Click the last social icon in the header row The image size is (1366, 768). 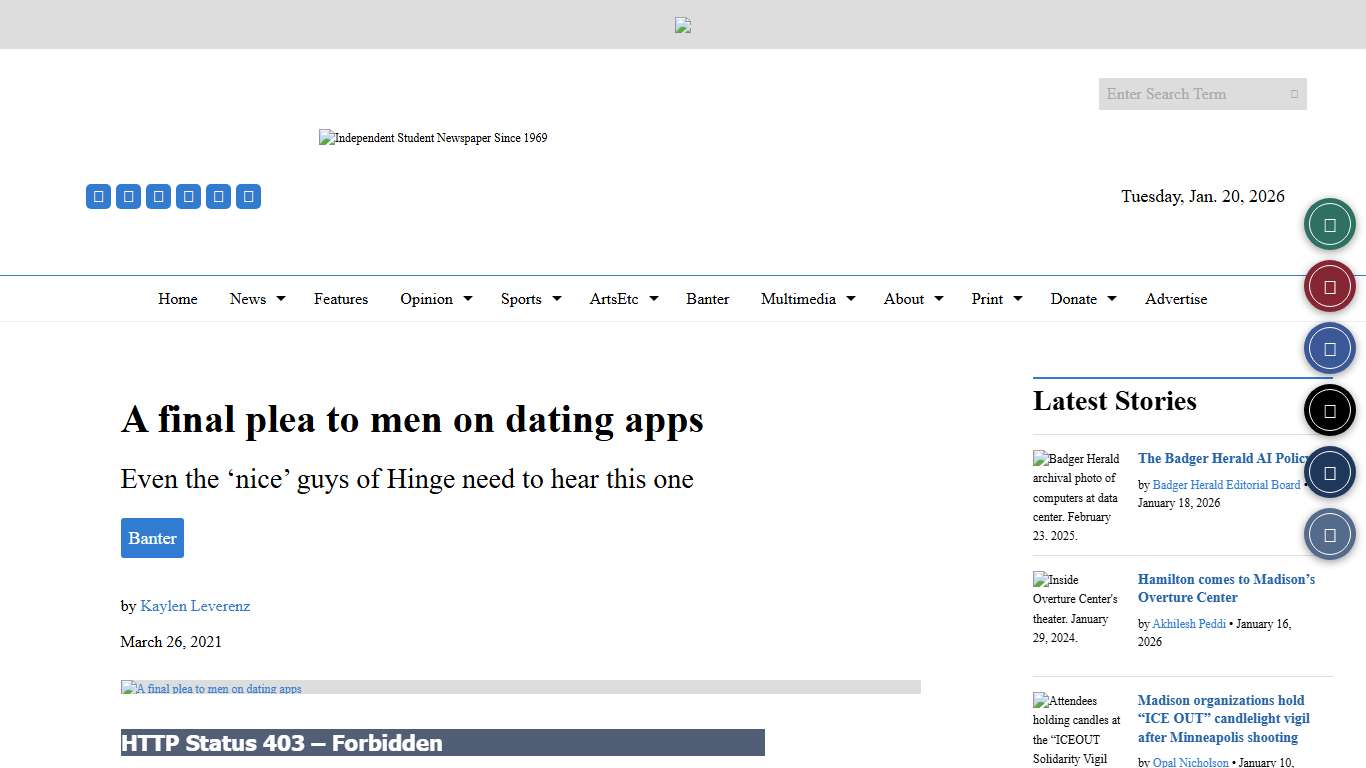[248, 196]
